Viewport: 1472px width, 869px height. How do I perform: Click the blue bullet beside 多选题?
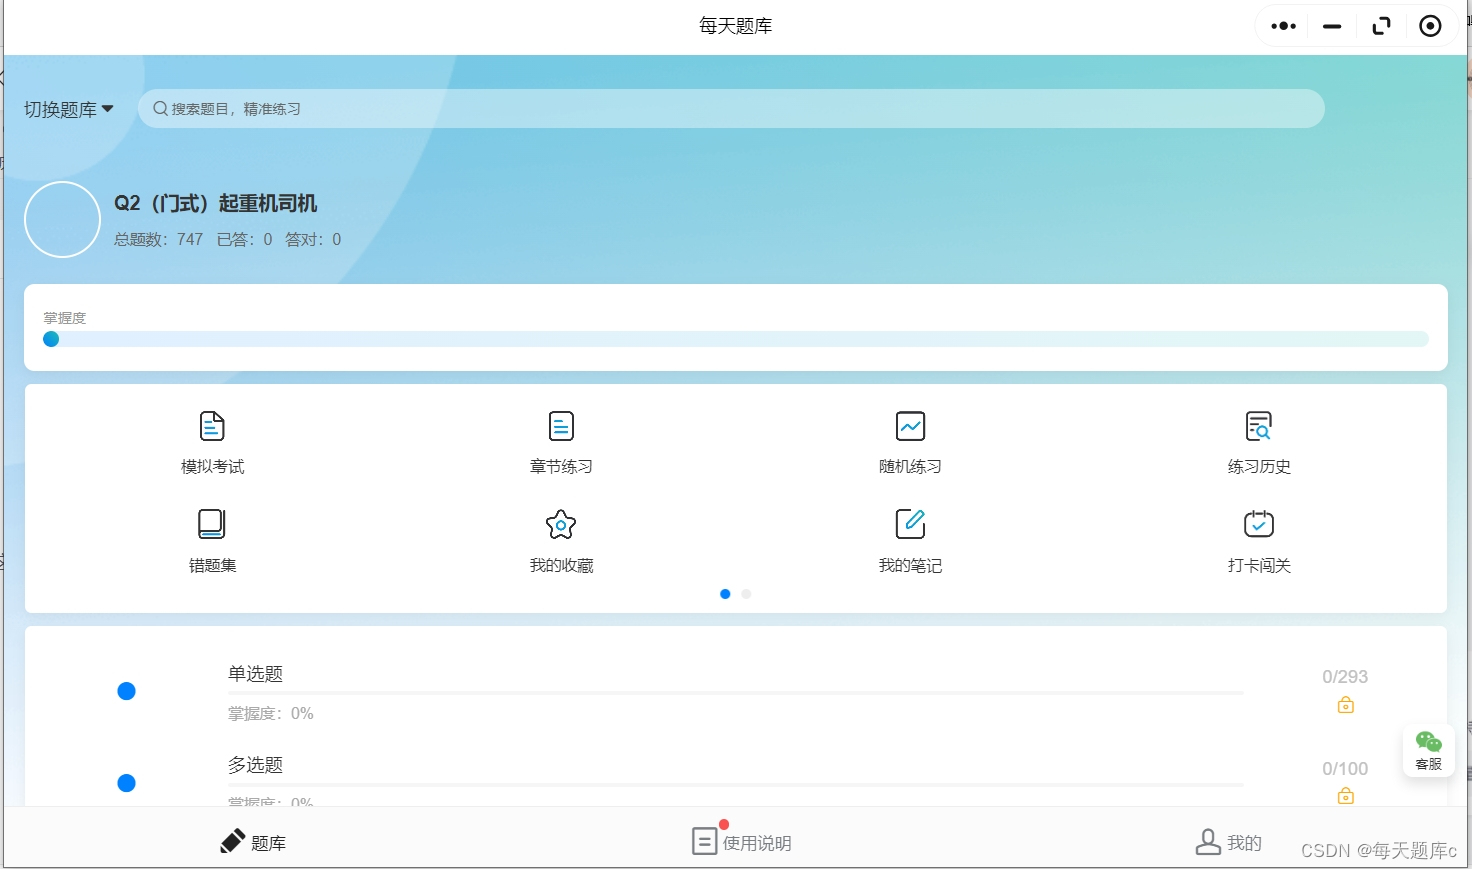tap(126, 783)
